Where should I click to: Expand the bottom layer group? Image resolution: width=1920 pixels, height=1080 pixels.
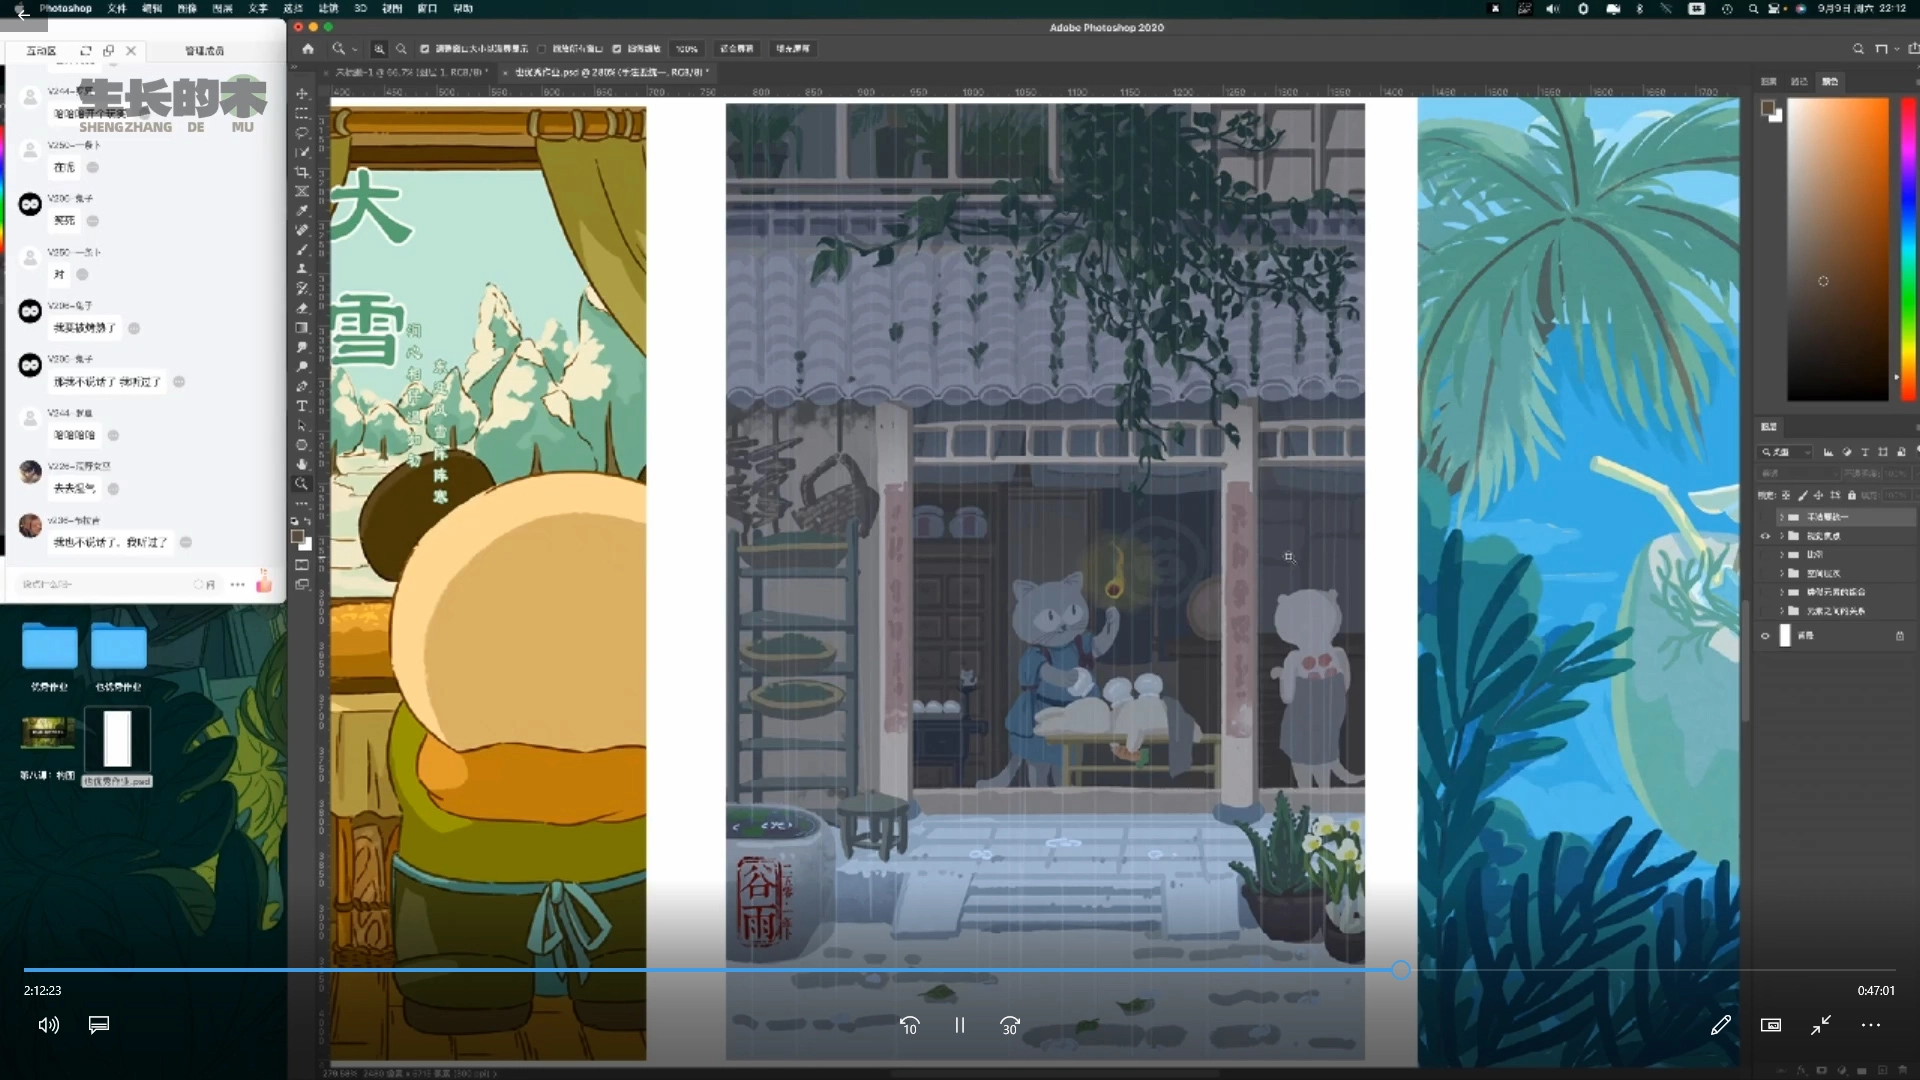pyautogui.click(x=1781, y=611)
